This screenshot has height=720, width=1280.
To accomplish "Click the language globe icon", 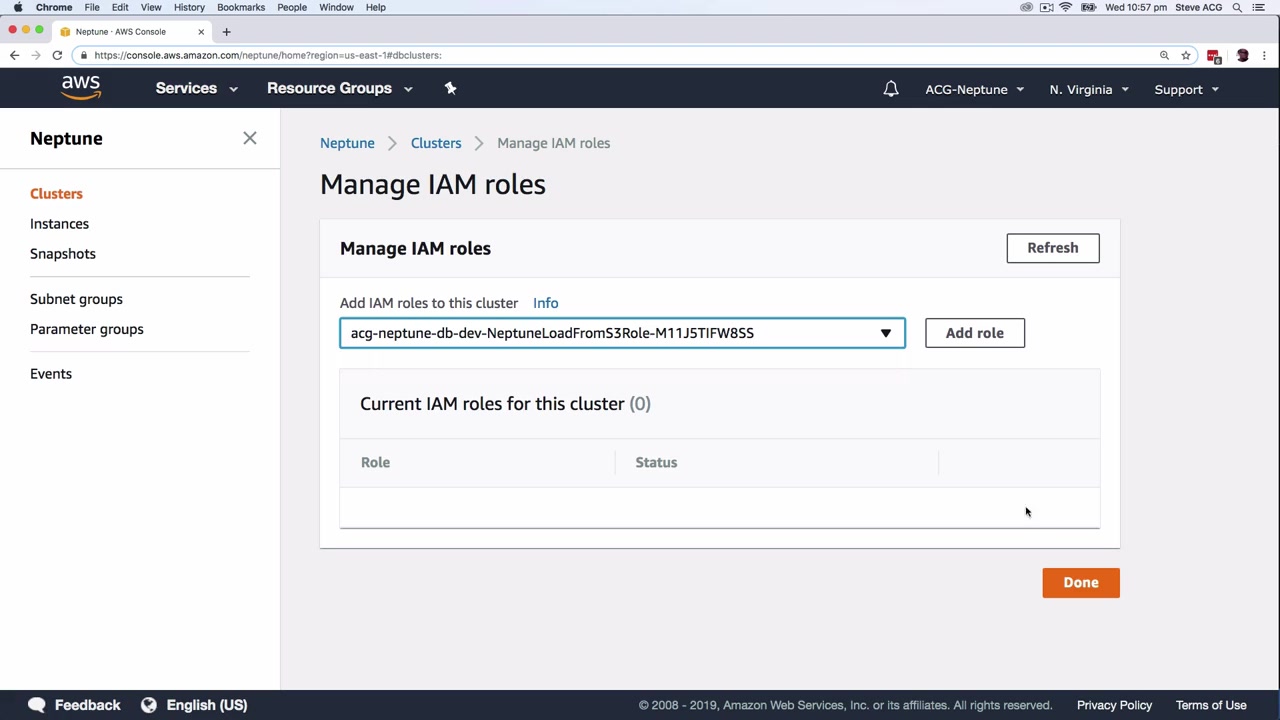I will (149, 705).
